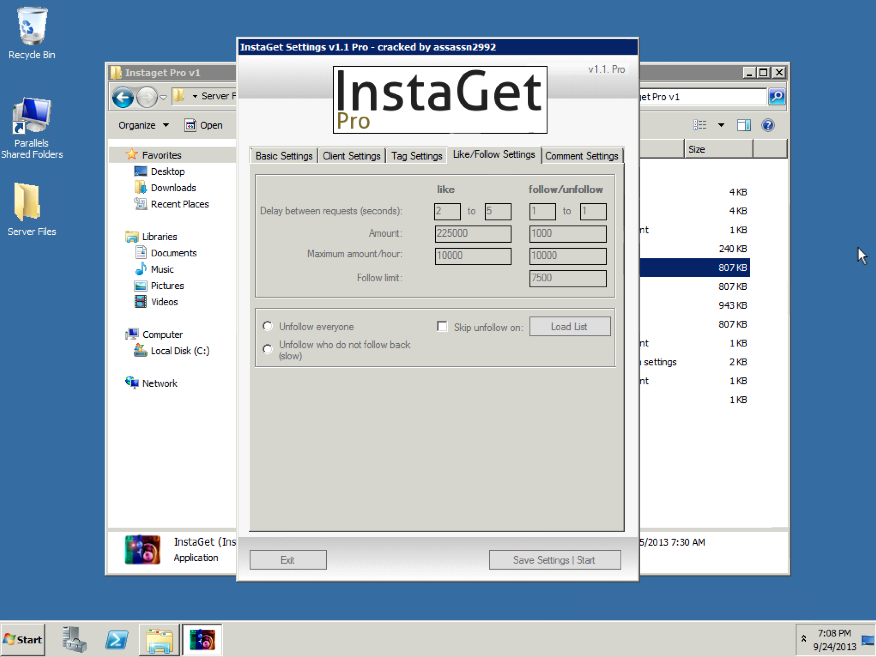This screenshot has height=657, width=876.
Task: Click the like delay minimum field
Action: coord(447,211)
